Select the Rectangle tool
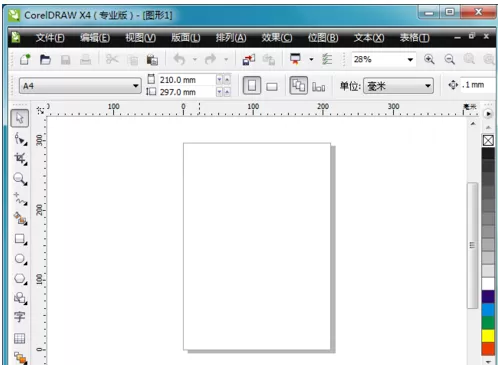 (x=20, y=239)
